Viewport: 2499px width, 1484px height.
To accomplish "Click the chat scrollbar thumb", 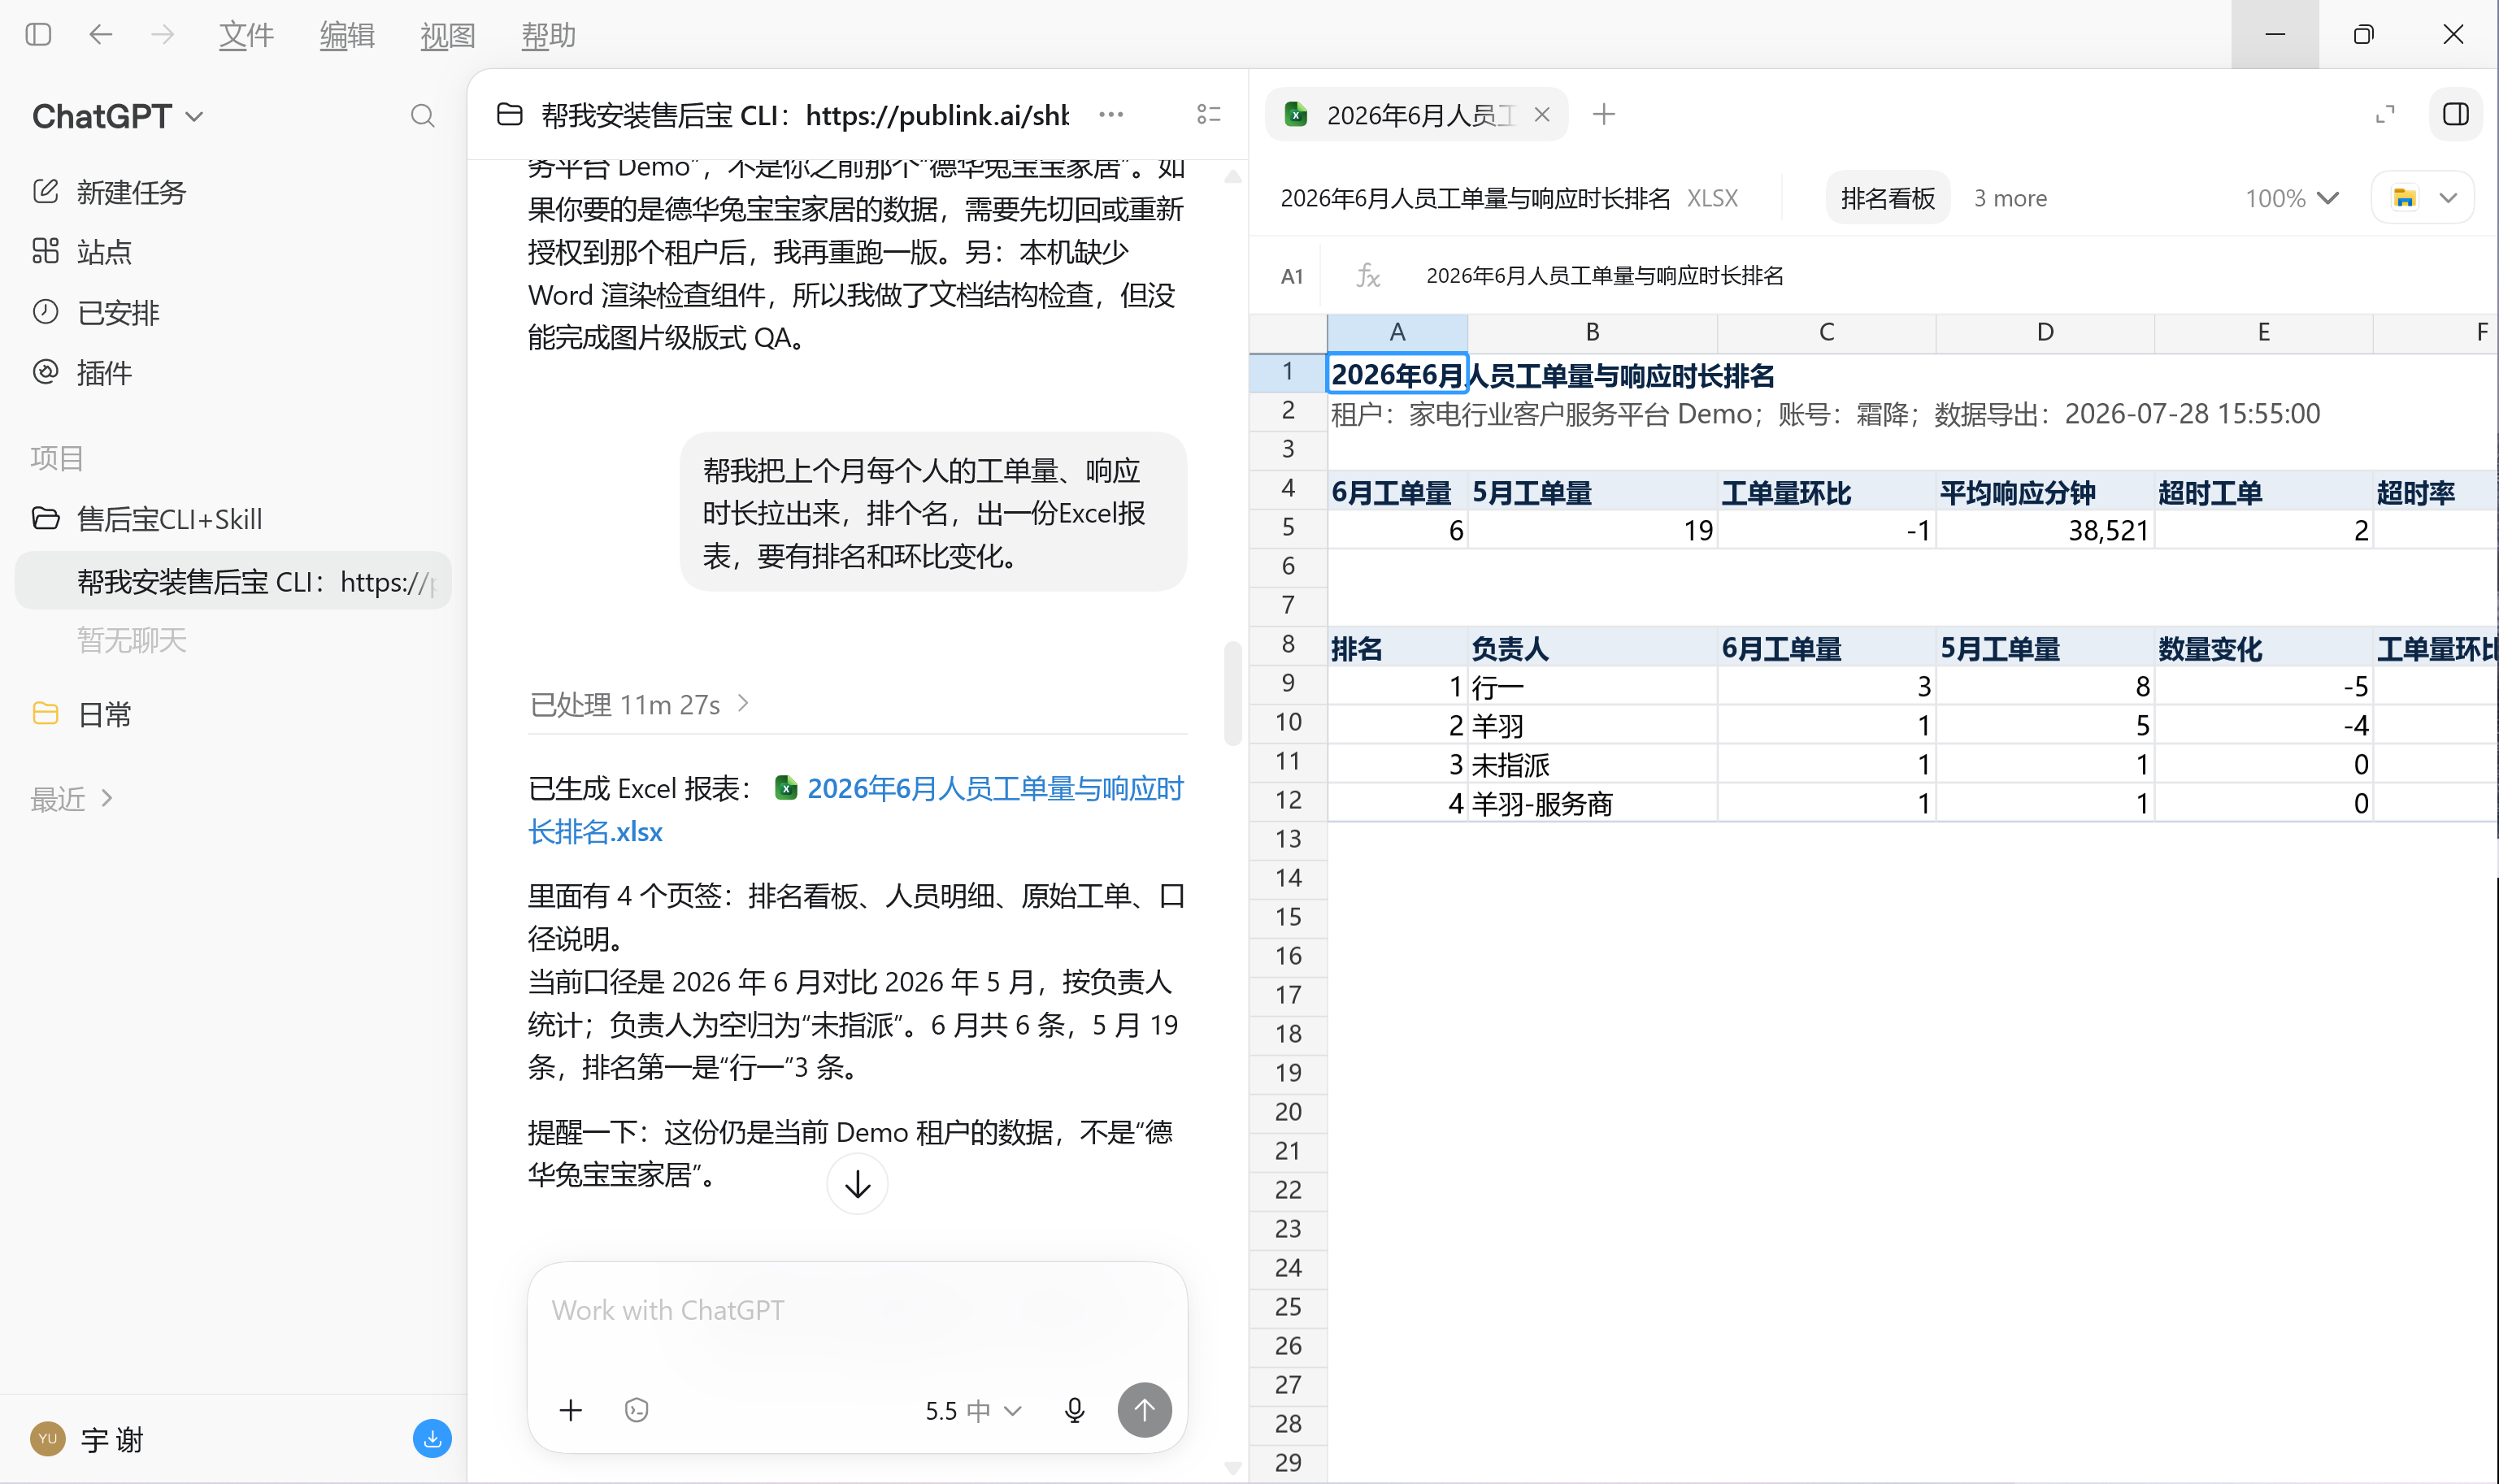I will [1233, 693].
